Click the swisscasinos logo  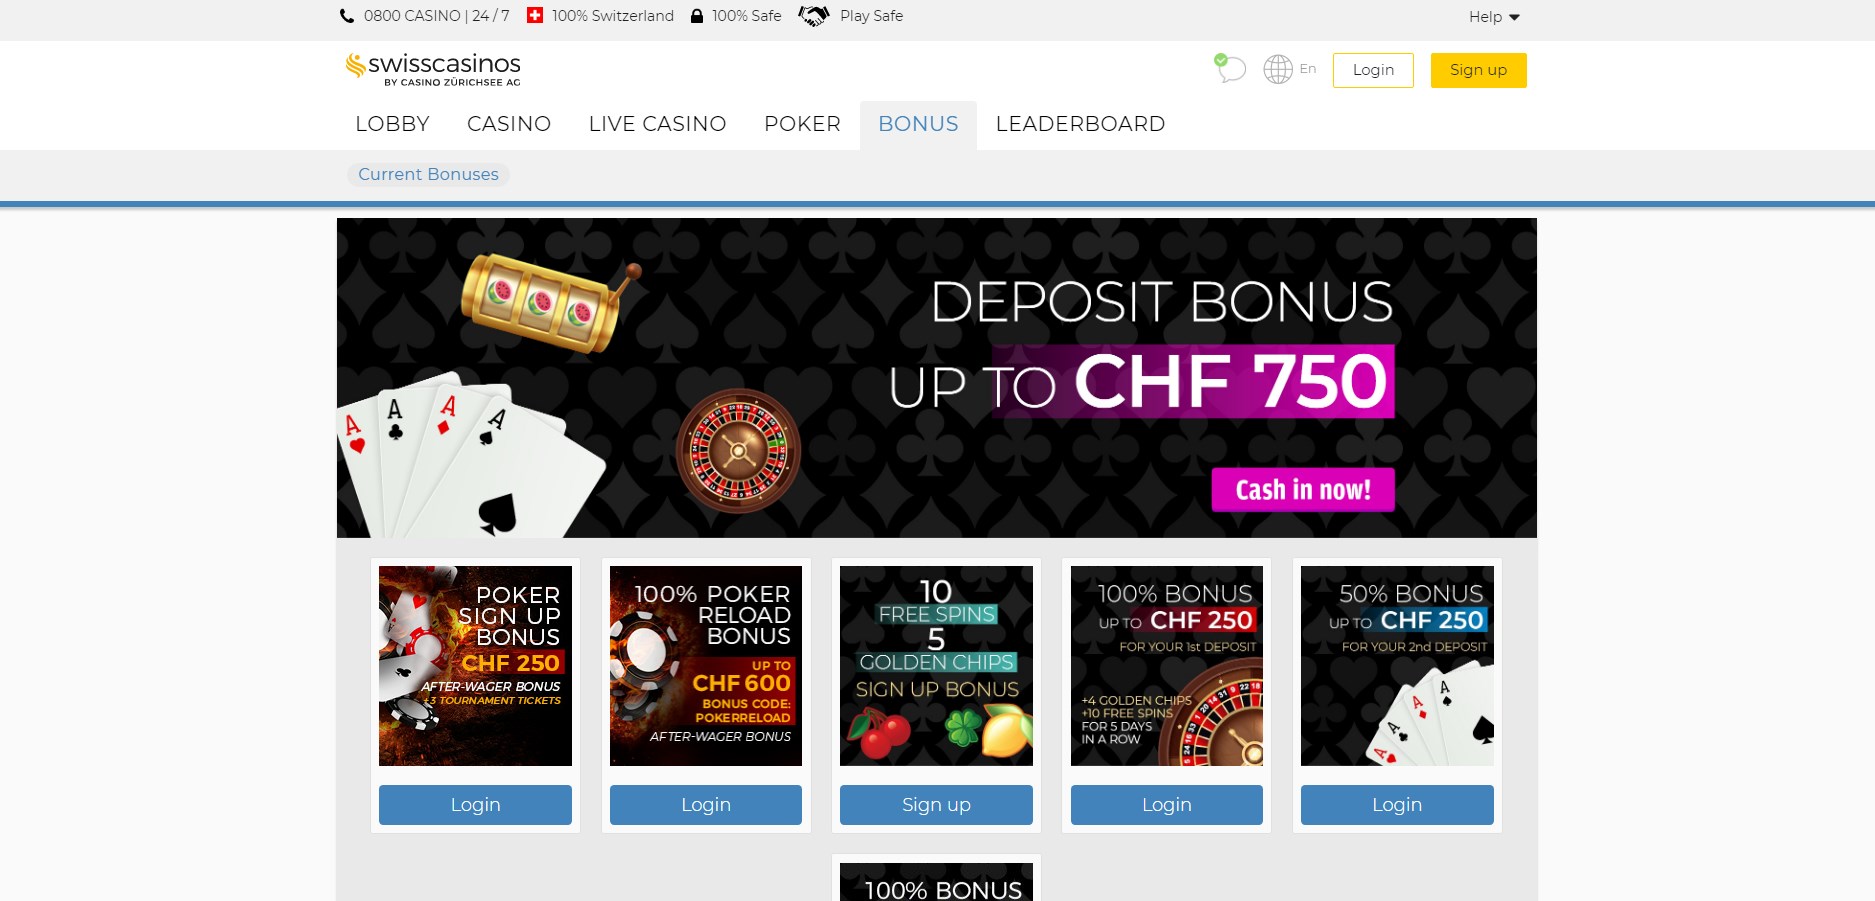(433, 69)
